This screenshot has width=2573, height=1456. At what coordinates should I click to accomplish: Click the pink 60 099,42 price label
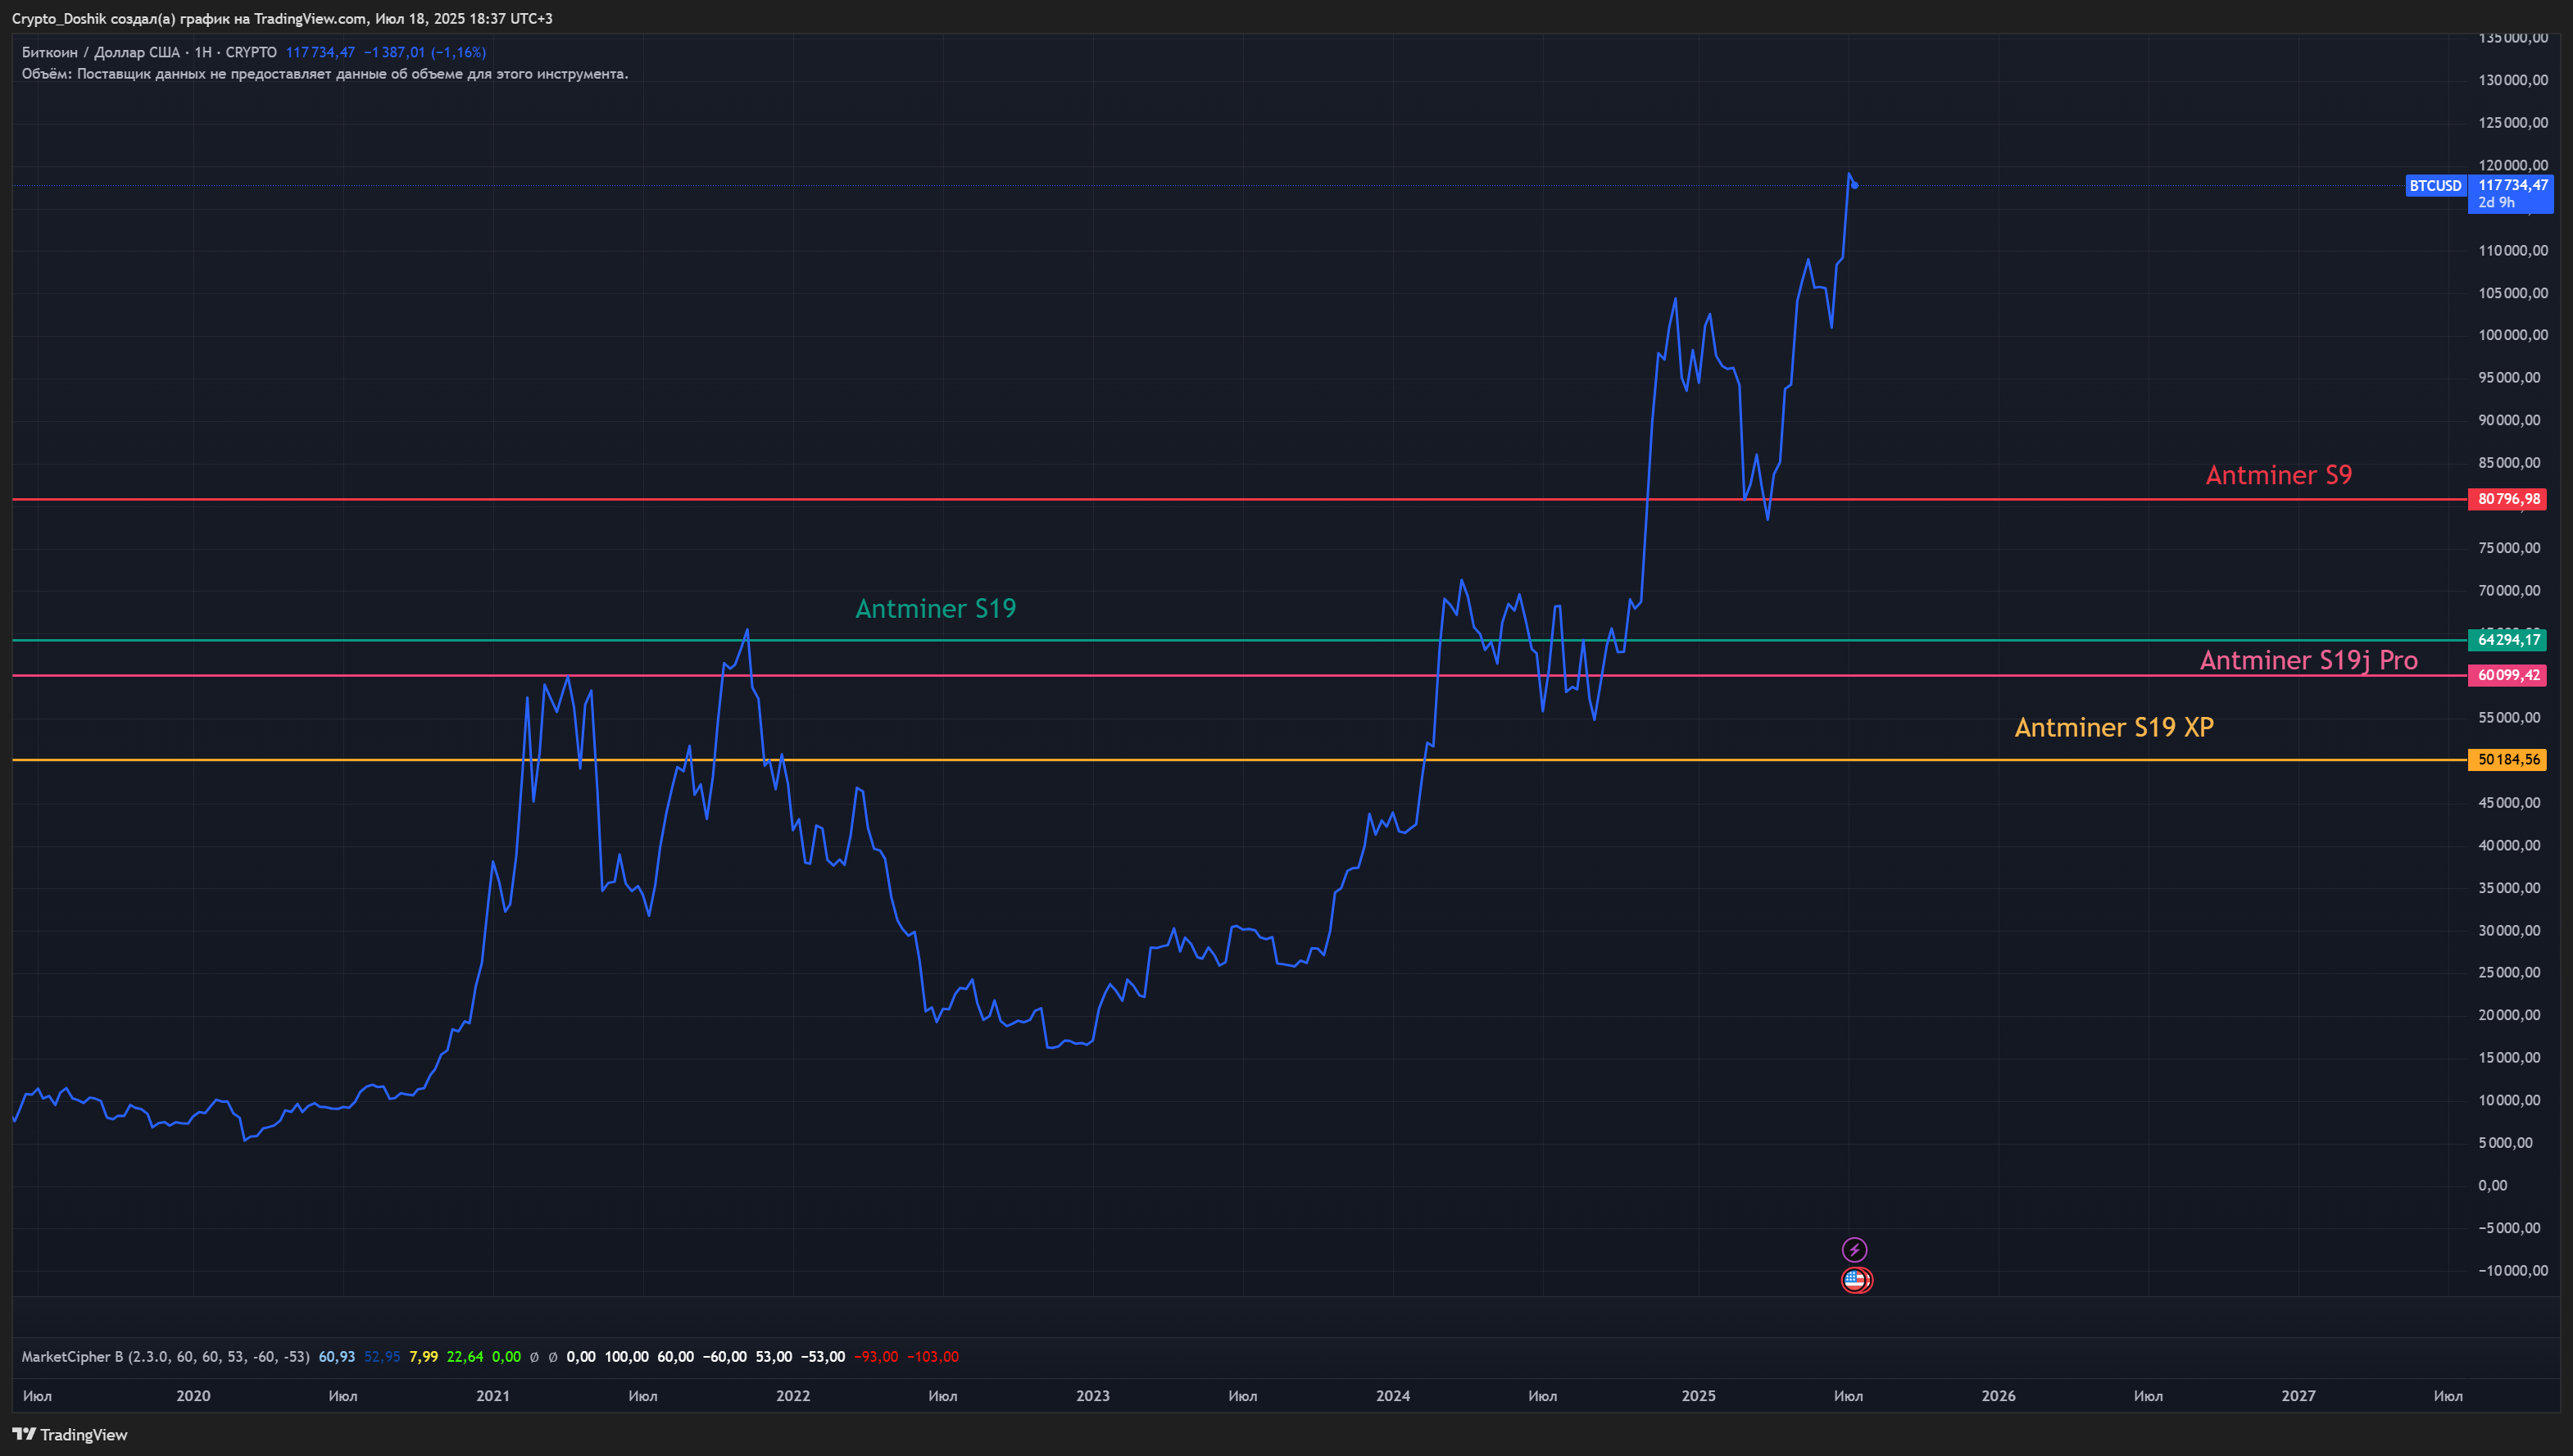pyautogui.click(x=2508, y=675)
